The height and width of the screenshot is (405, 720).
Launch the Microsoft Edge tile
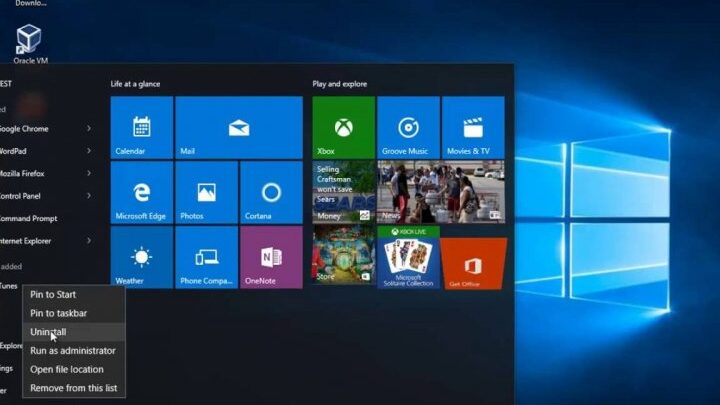tap(142, 192)
